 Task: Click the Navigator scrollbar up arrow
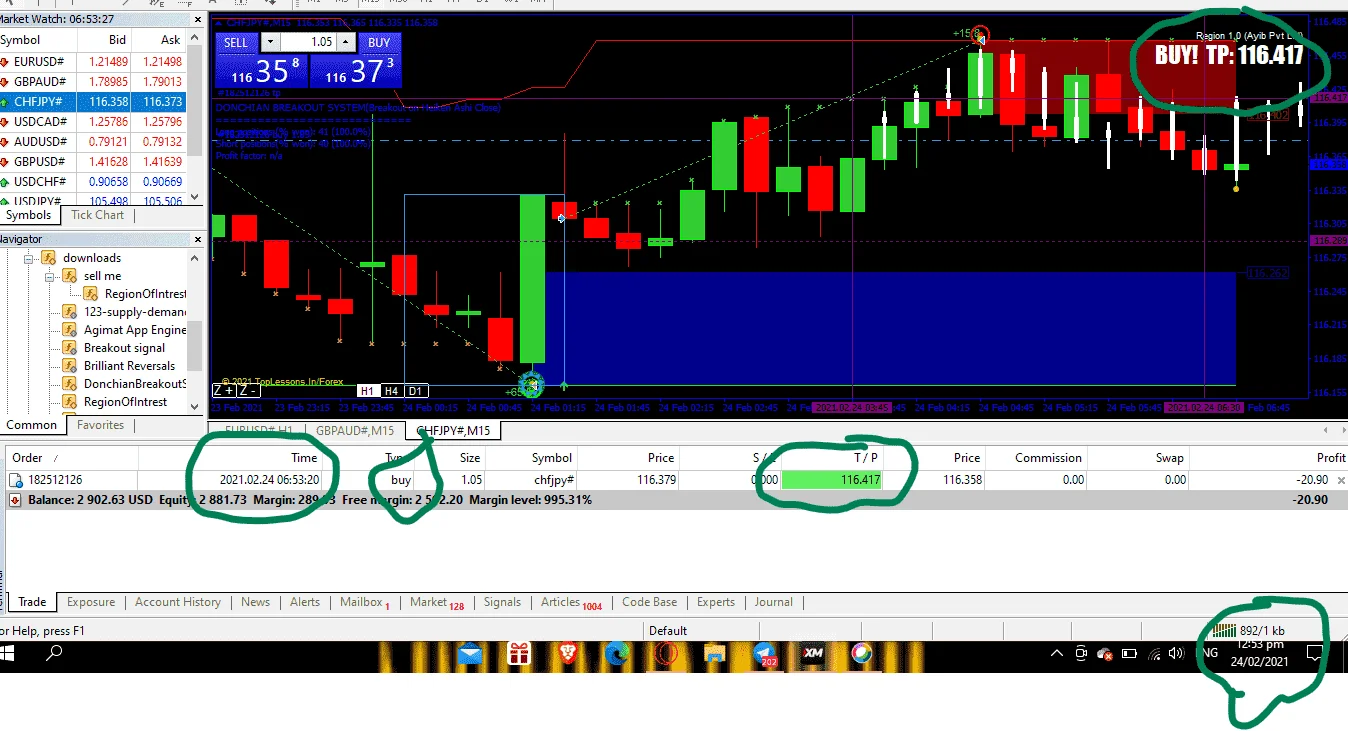[x=195, y=258]
